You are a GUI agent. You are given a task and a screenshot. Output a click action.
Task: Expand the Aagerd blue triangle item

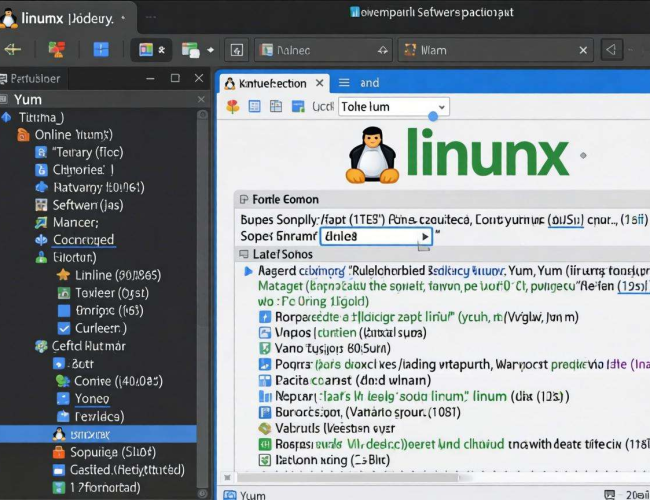click(248, 271)
